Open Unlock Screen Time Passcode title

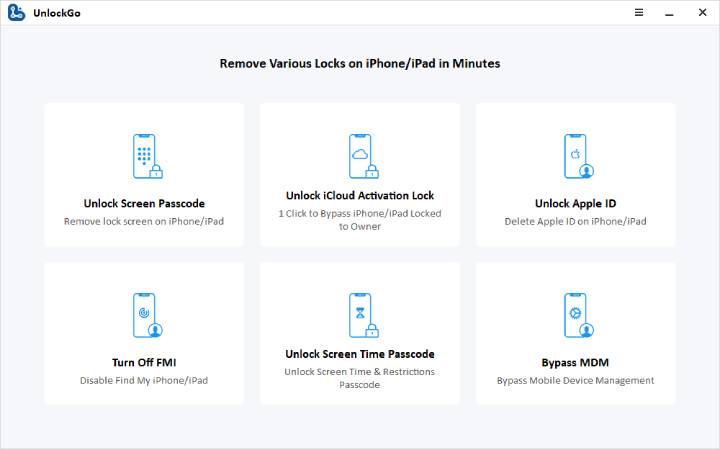coord(360,354)
